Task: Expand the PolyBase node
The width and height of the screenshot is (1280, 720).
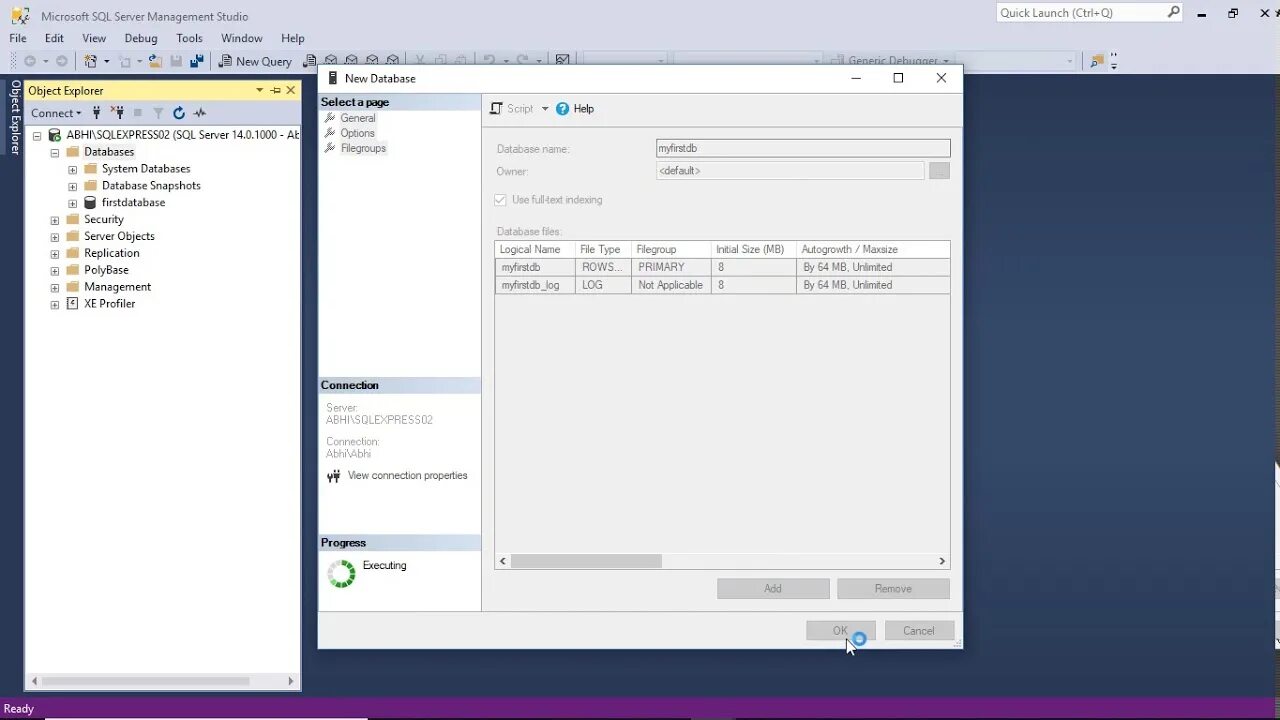Action: [55, 270]
